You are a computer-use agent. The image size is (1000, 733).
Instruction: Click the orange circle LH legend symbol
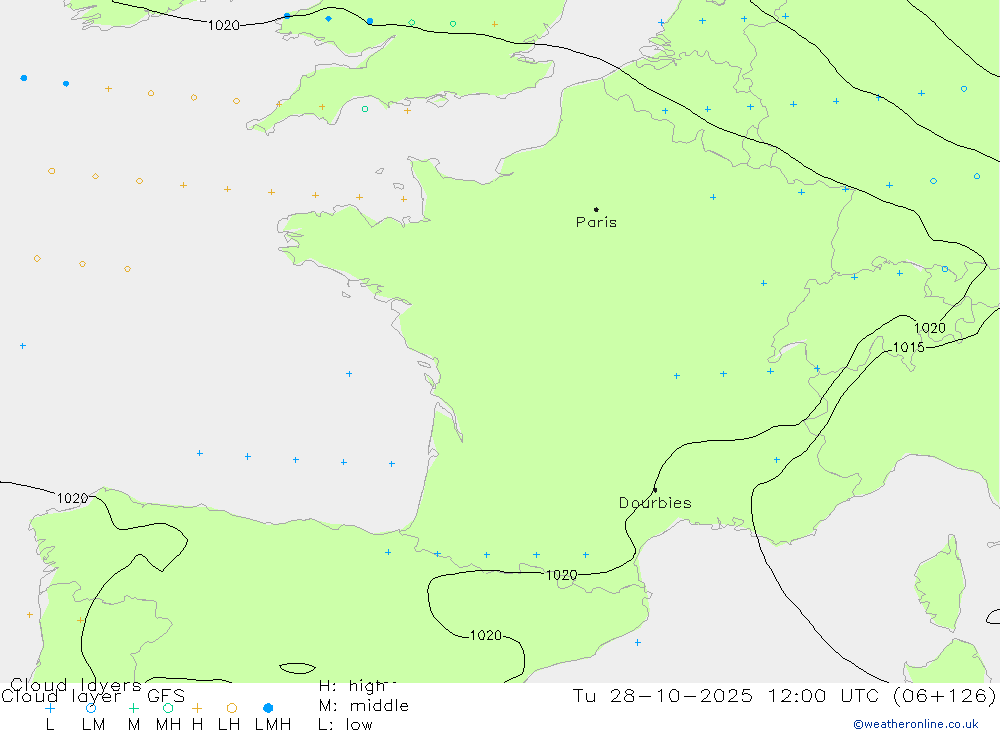tap(232, 708)
